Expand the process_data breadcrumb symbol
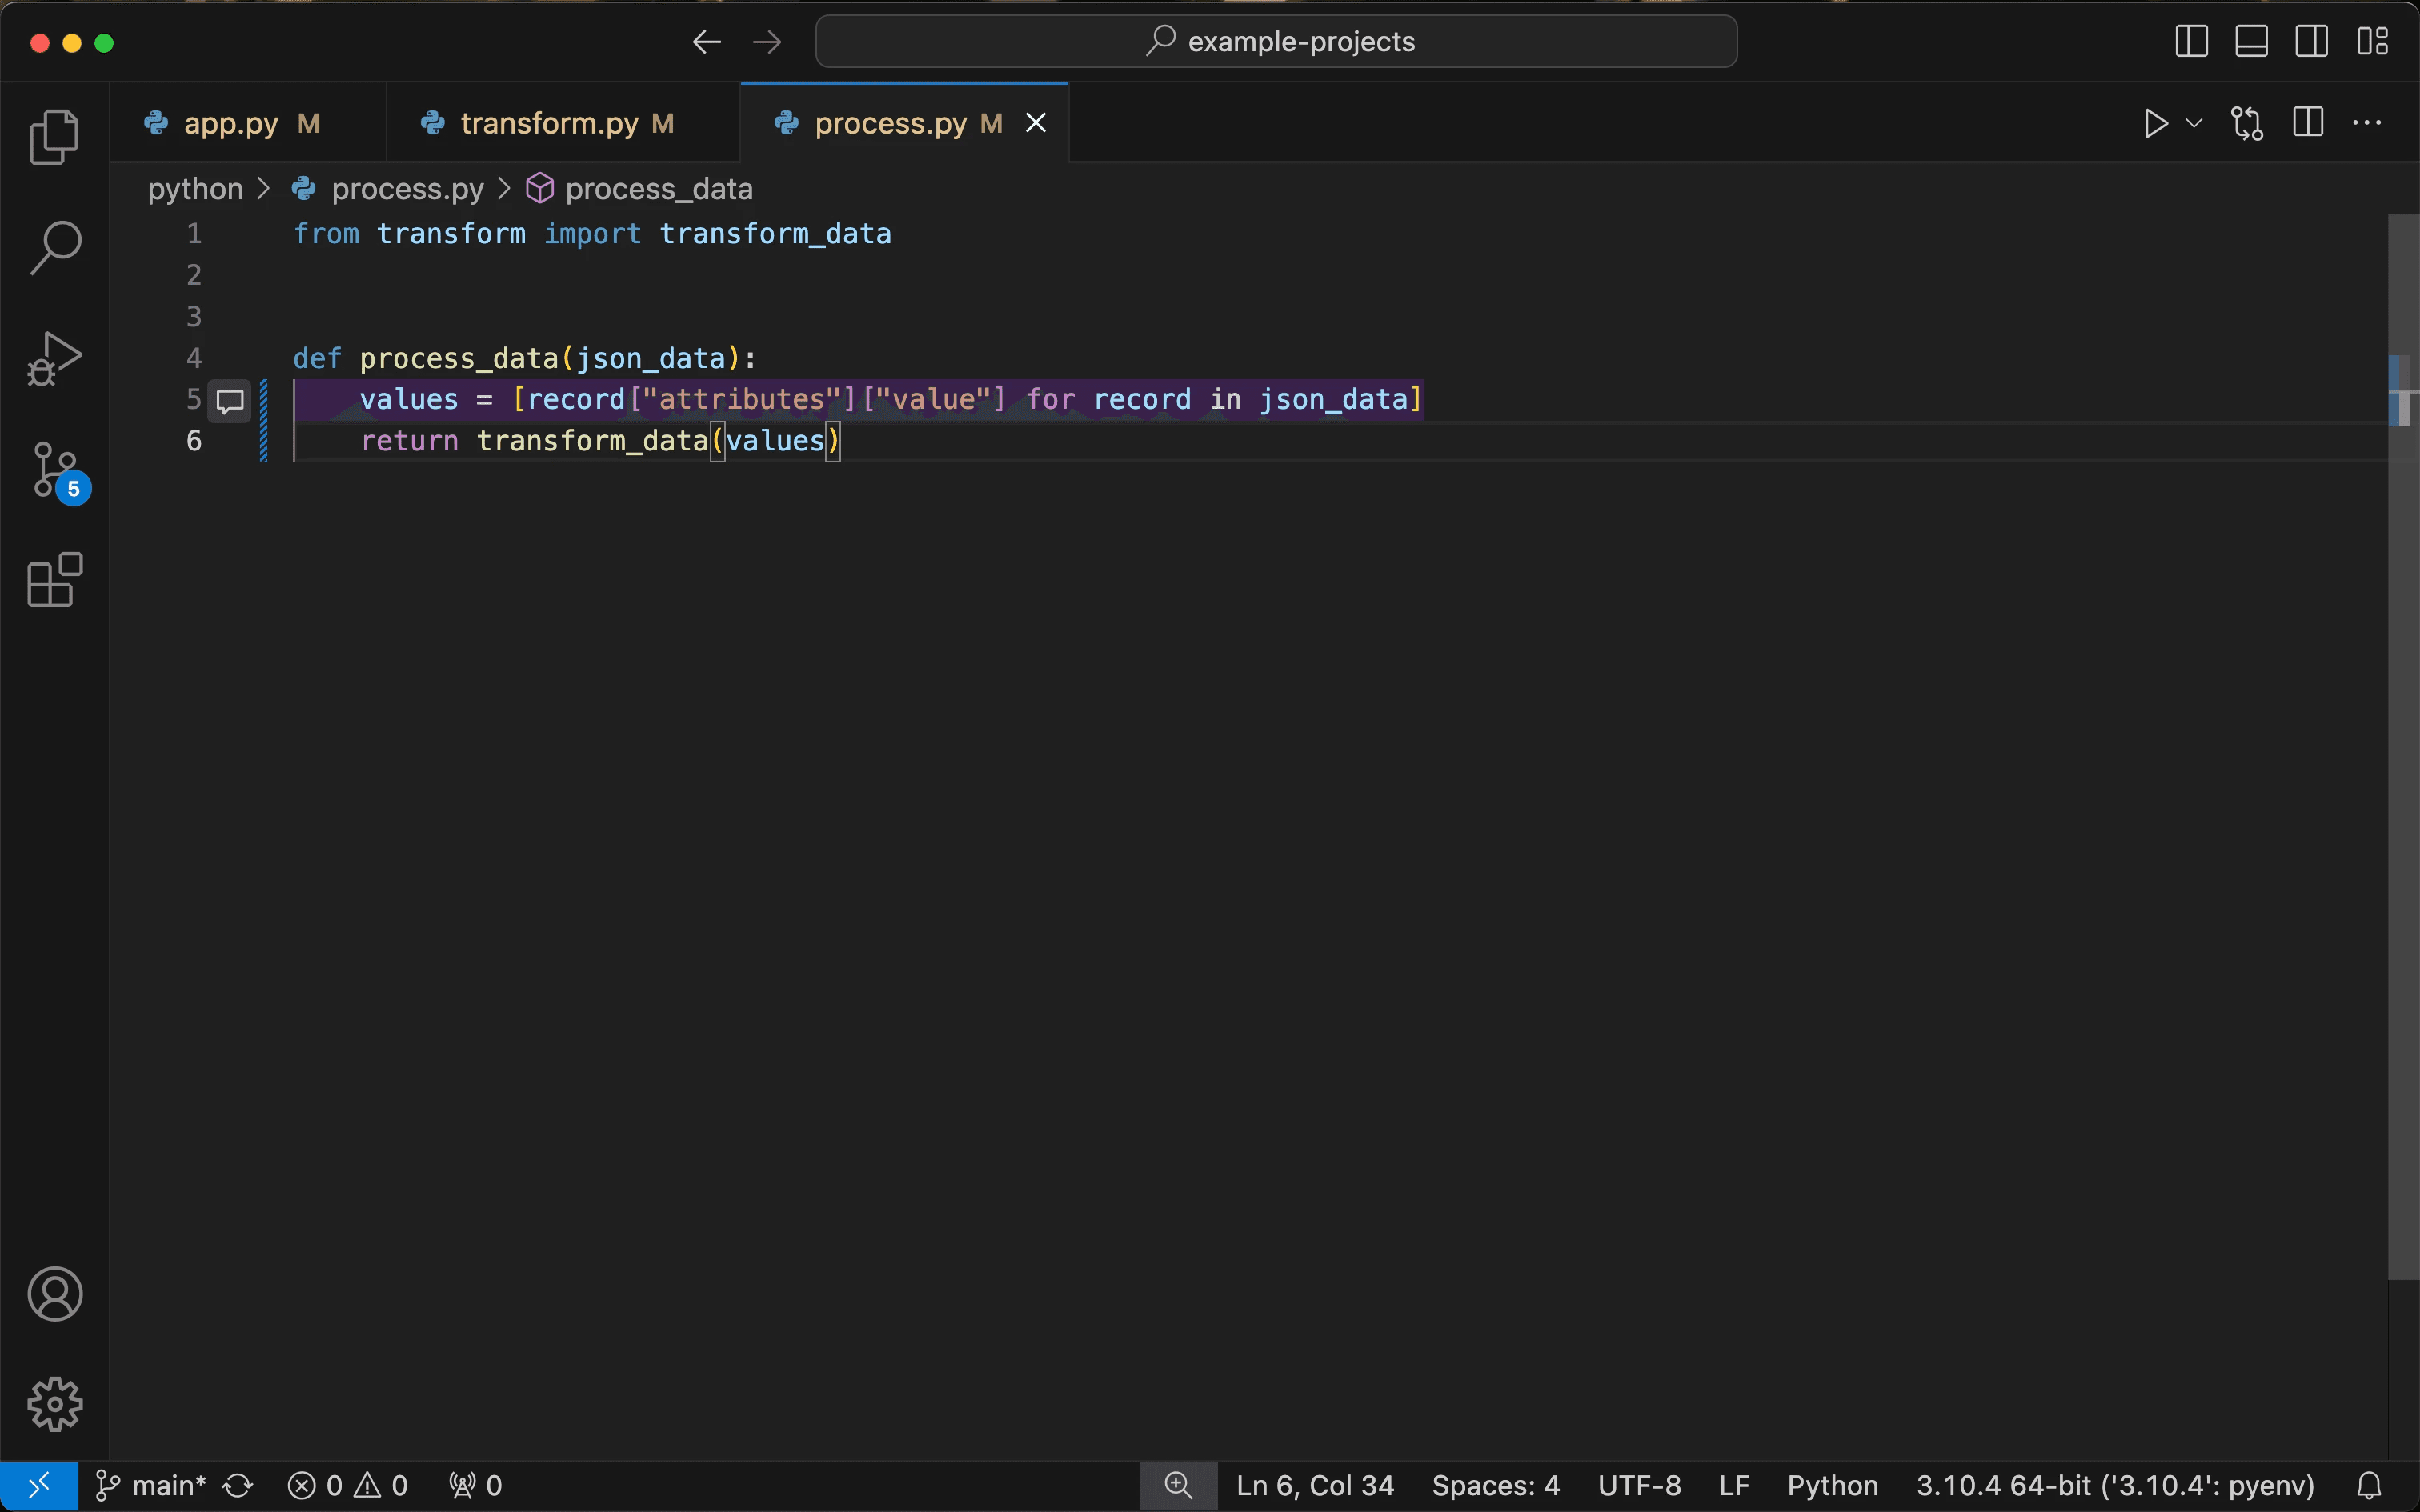This screenshot has height=1512, width=2420. tap(657, 189)
